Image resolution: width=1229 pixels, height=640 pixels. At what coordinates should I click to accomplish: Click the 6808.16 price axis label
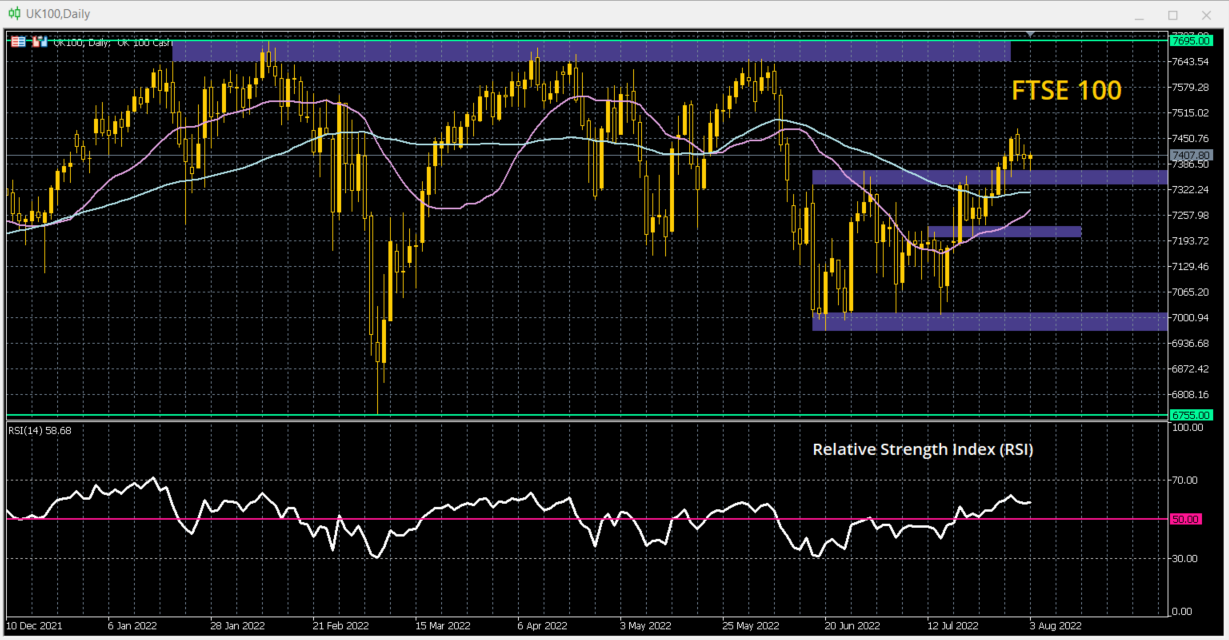click(1190, 395)
